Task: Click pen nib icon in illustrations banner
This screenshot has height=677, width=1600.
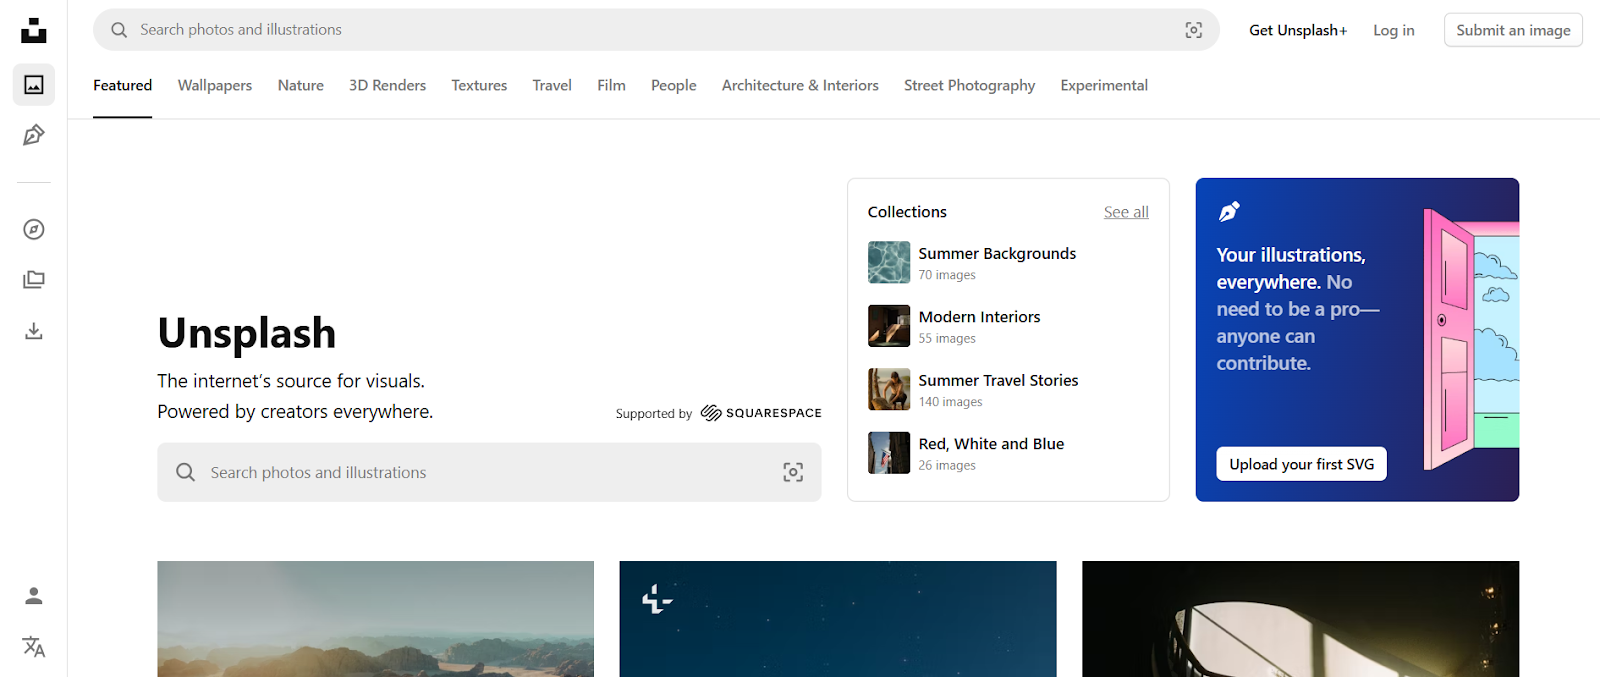Action: point(1229,211)
